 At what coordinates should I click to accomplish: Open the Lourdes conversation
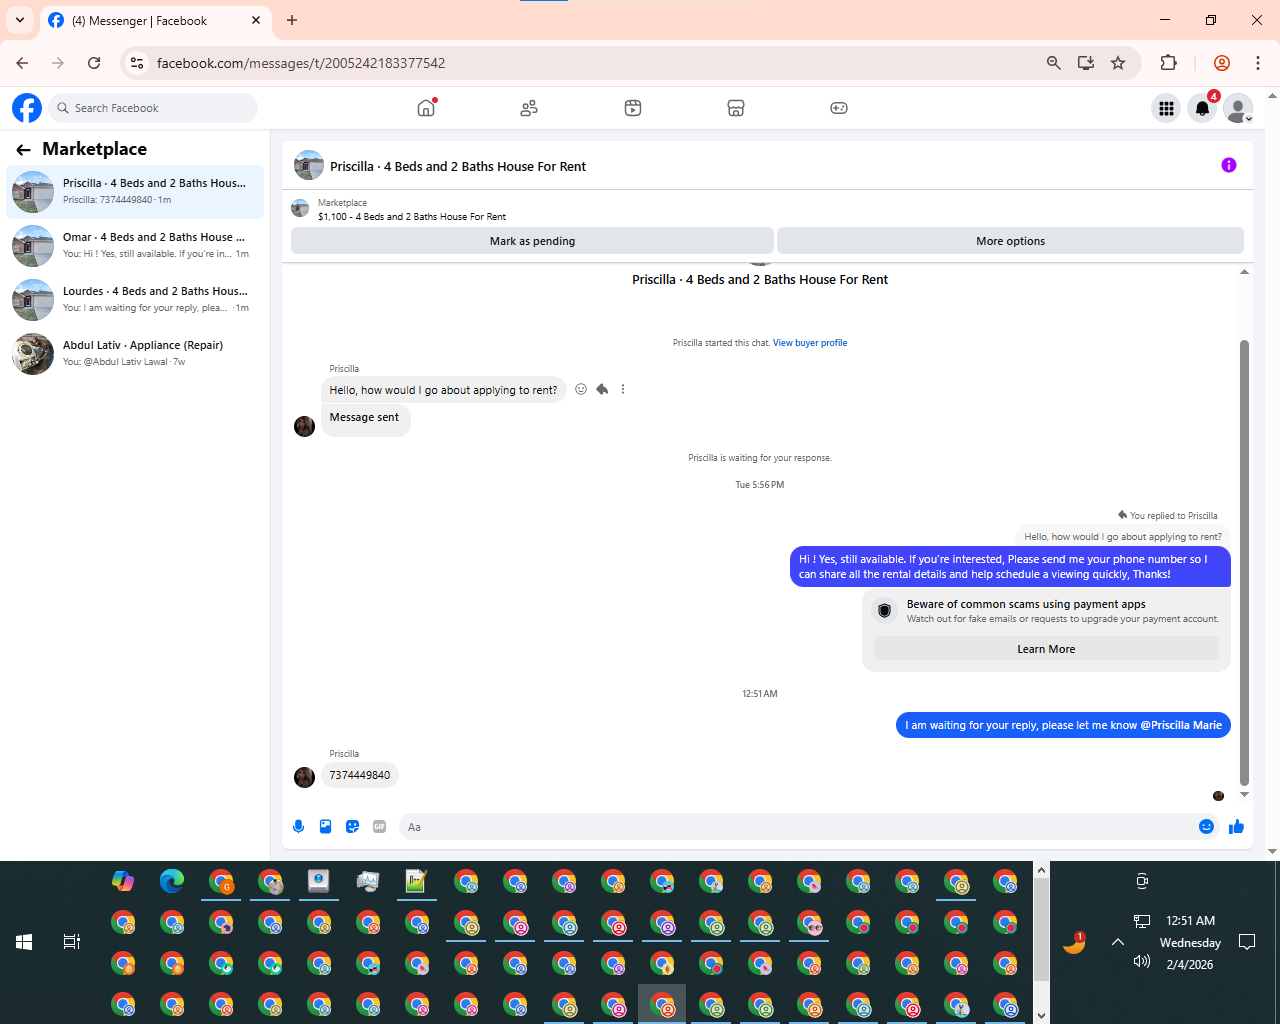[135, 299]
